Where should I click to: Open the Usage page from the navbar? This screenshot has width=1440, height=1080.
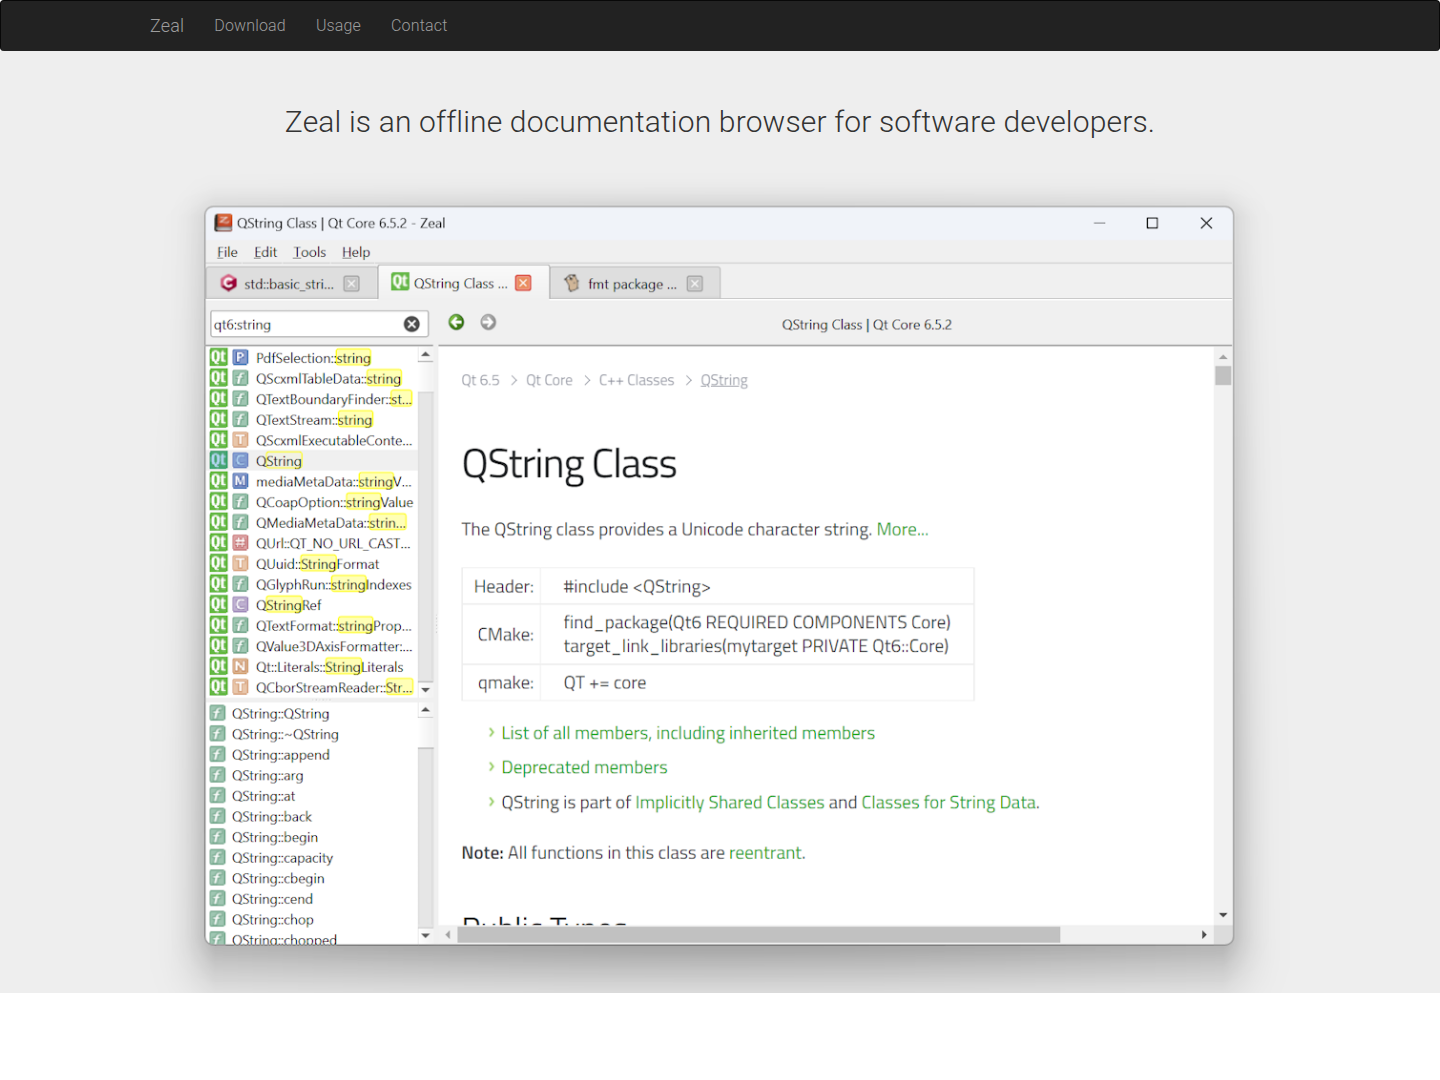[338, 25]
